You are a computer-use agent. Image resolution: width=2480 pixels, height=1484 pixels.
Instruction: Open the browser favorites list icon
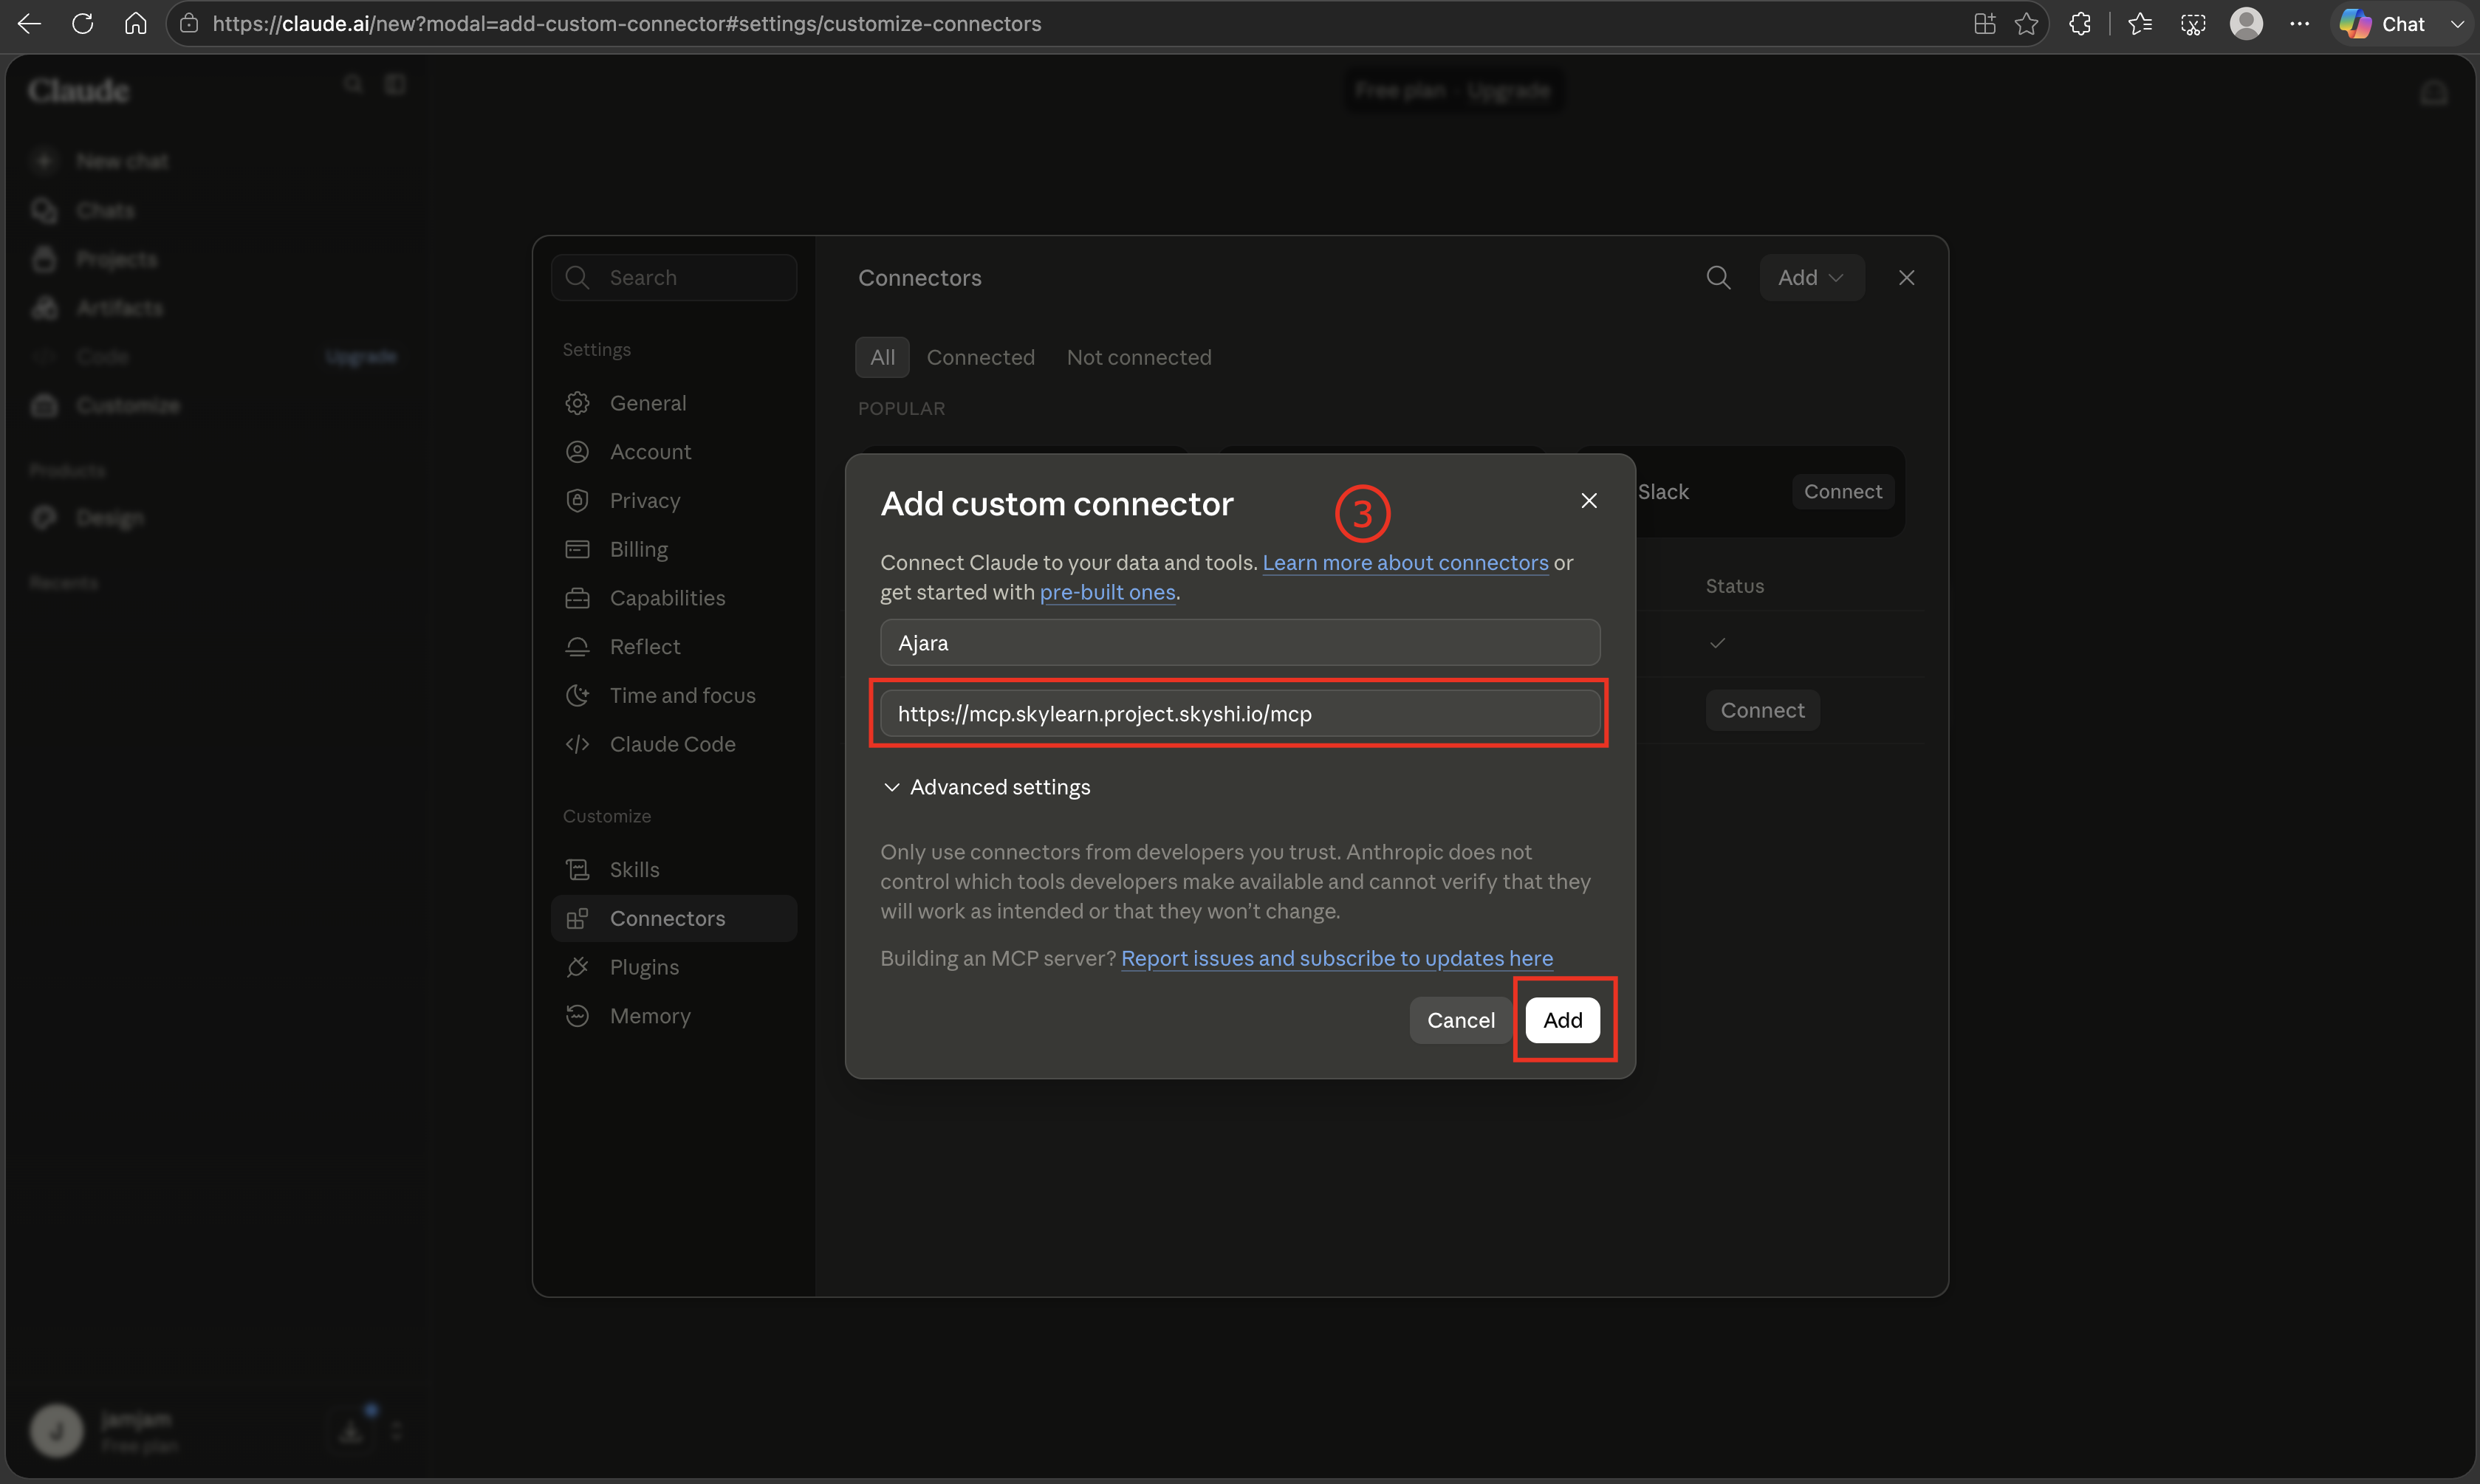(x=2140, y=24)
